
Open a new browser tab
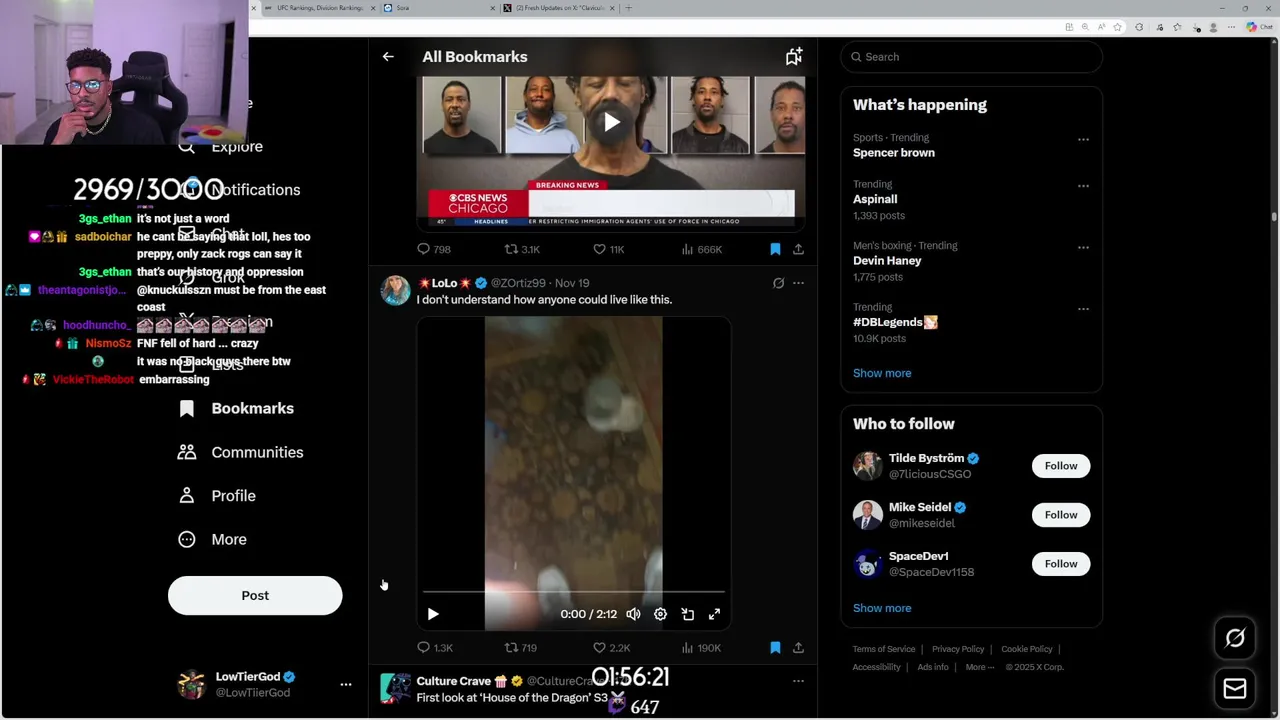point(628,8)
